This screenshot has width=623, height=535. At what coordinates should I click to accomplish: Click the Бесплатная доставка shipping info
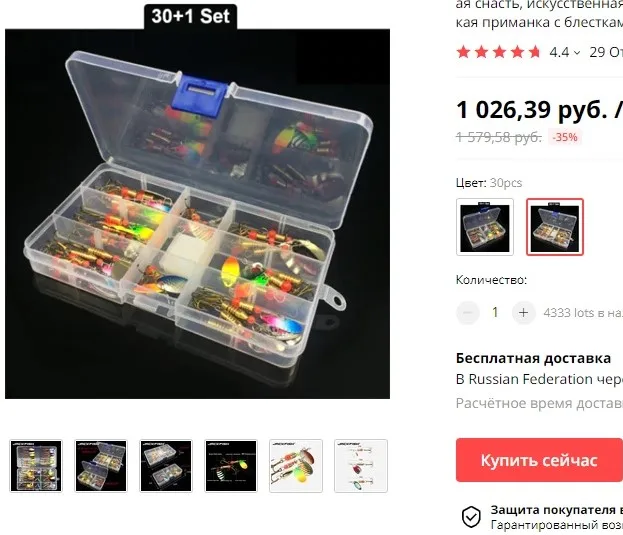(x=533, y=358)
